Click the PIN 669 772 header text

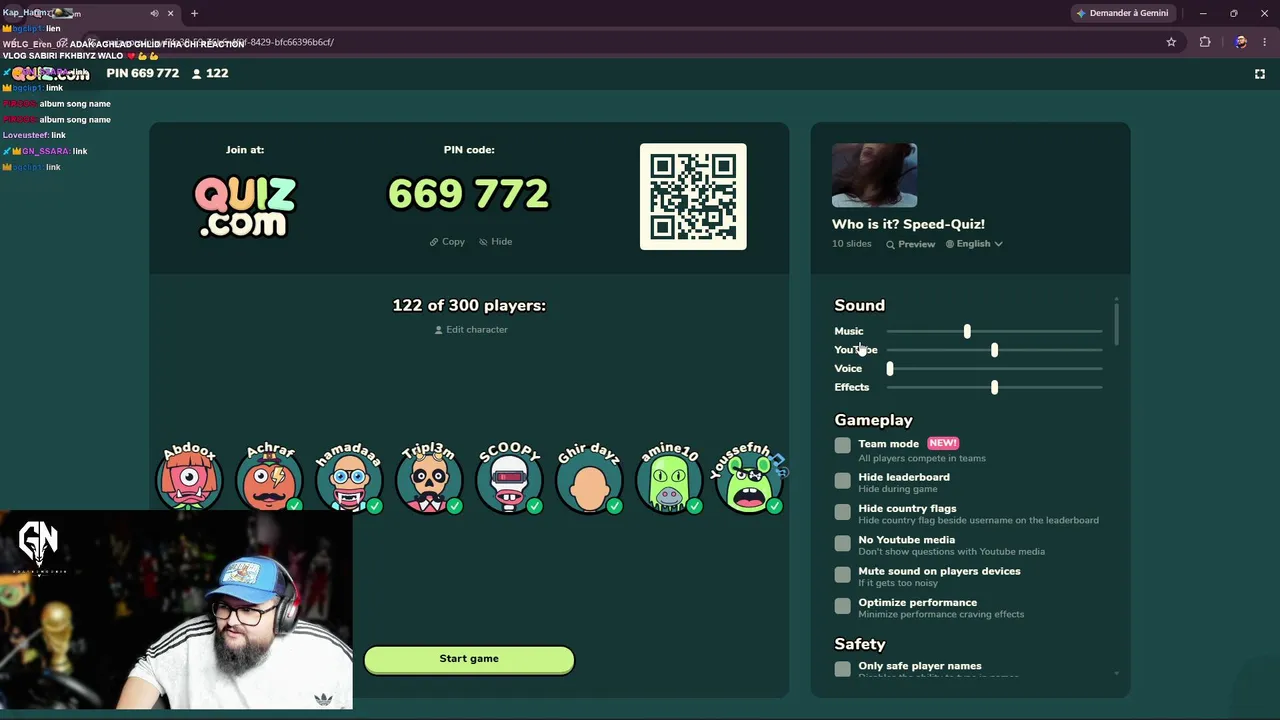point(143,74)
